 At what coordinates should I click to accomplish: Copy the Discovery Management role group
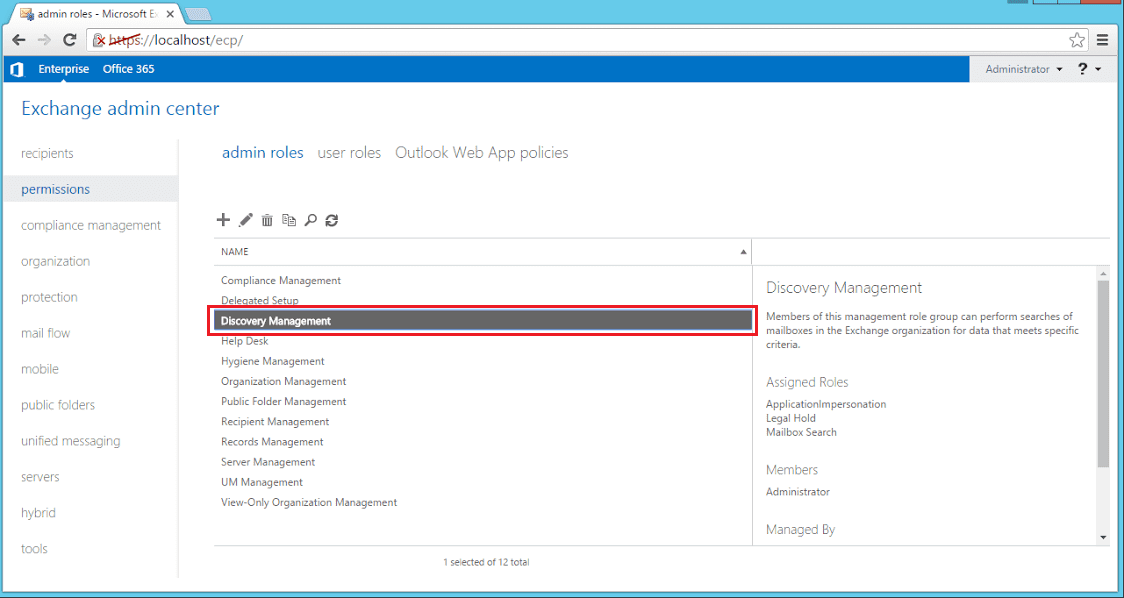289,220
